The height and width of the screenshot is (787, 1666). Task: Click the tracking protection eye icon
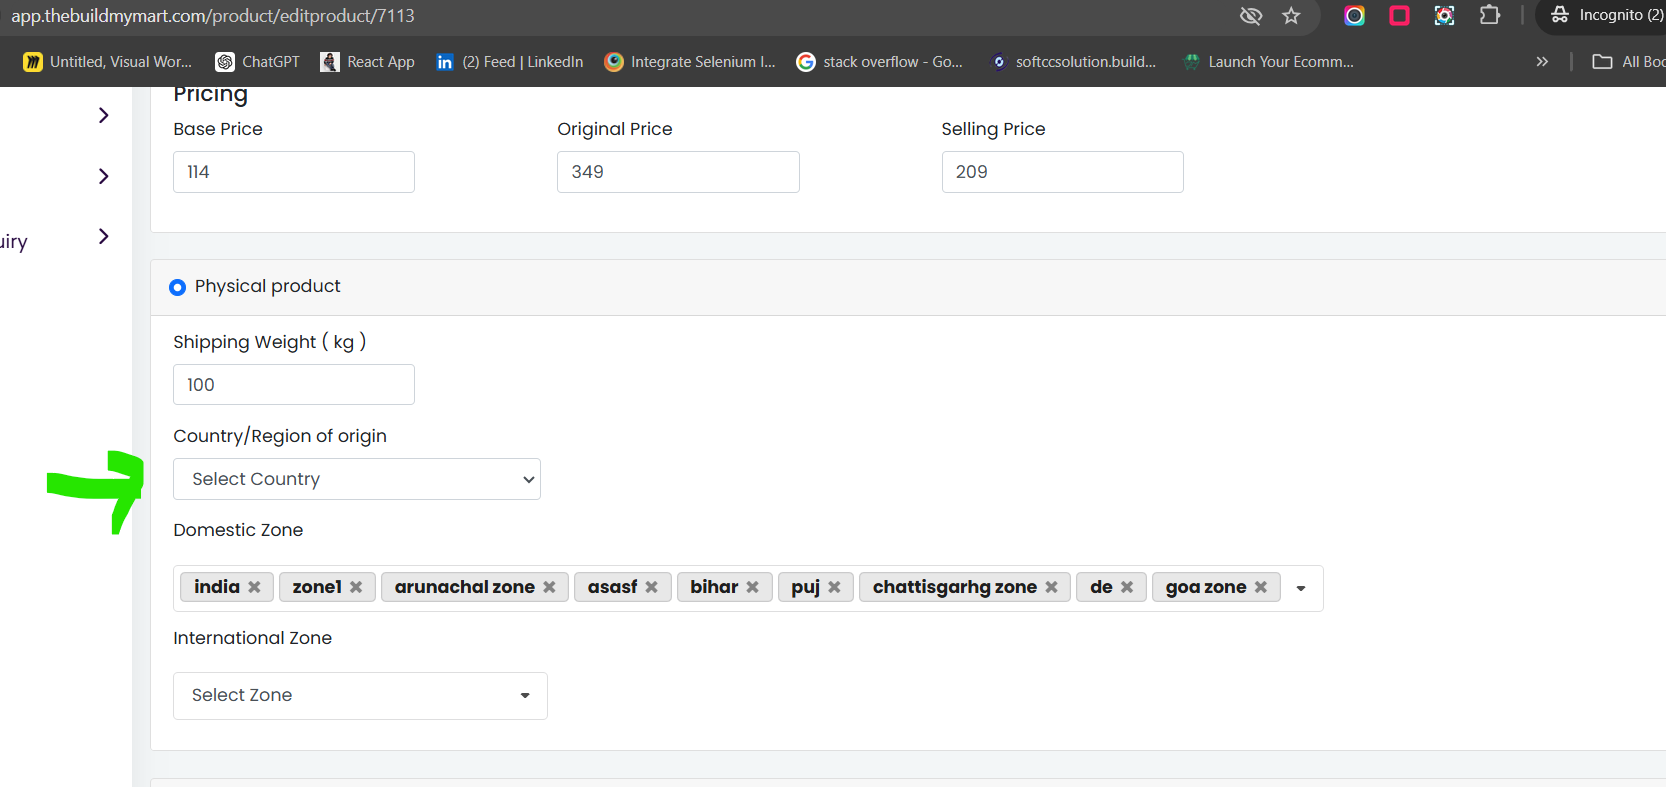click(1250, 15)
